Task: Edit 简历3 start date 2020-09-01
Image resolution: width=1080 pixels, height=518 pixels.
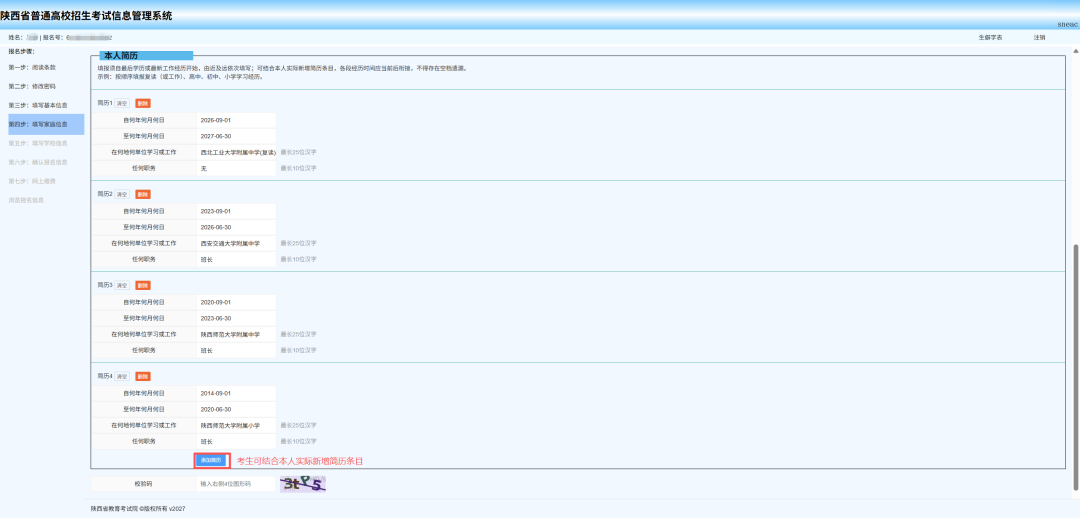Action: (236, 302)
